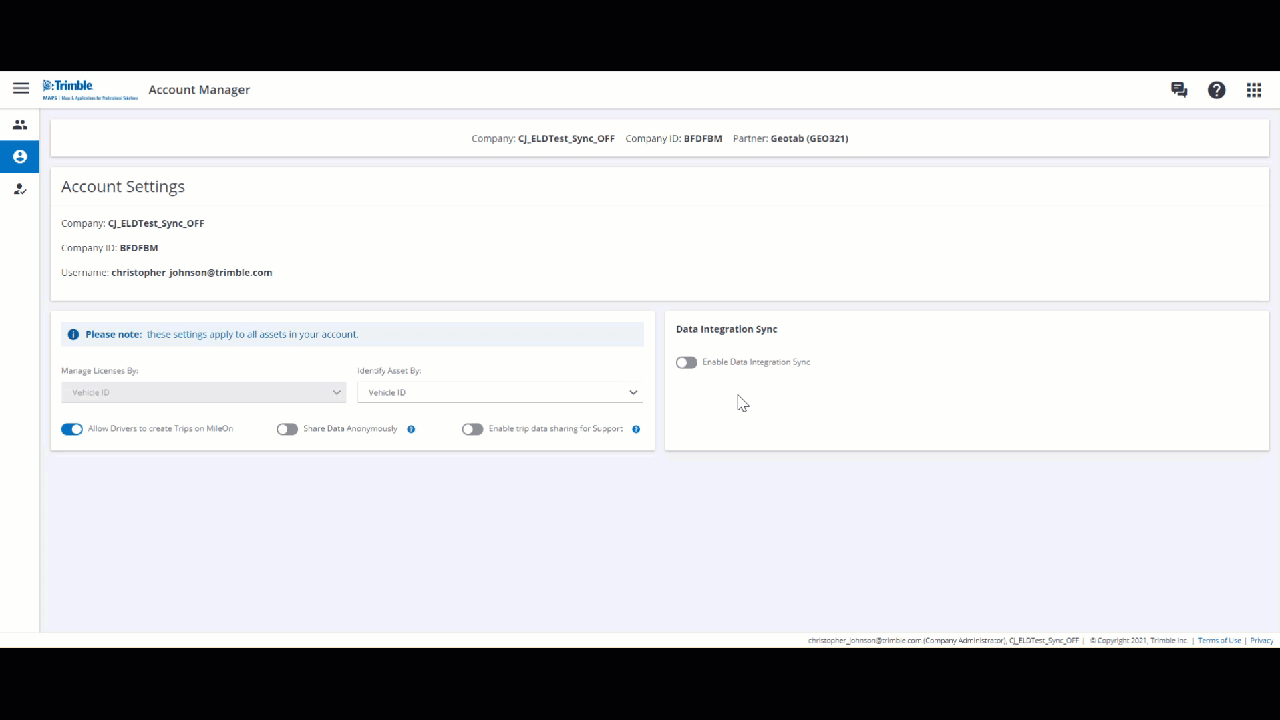Open the hamburger navigation menu

[21, 89]
